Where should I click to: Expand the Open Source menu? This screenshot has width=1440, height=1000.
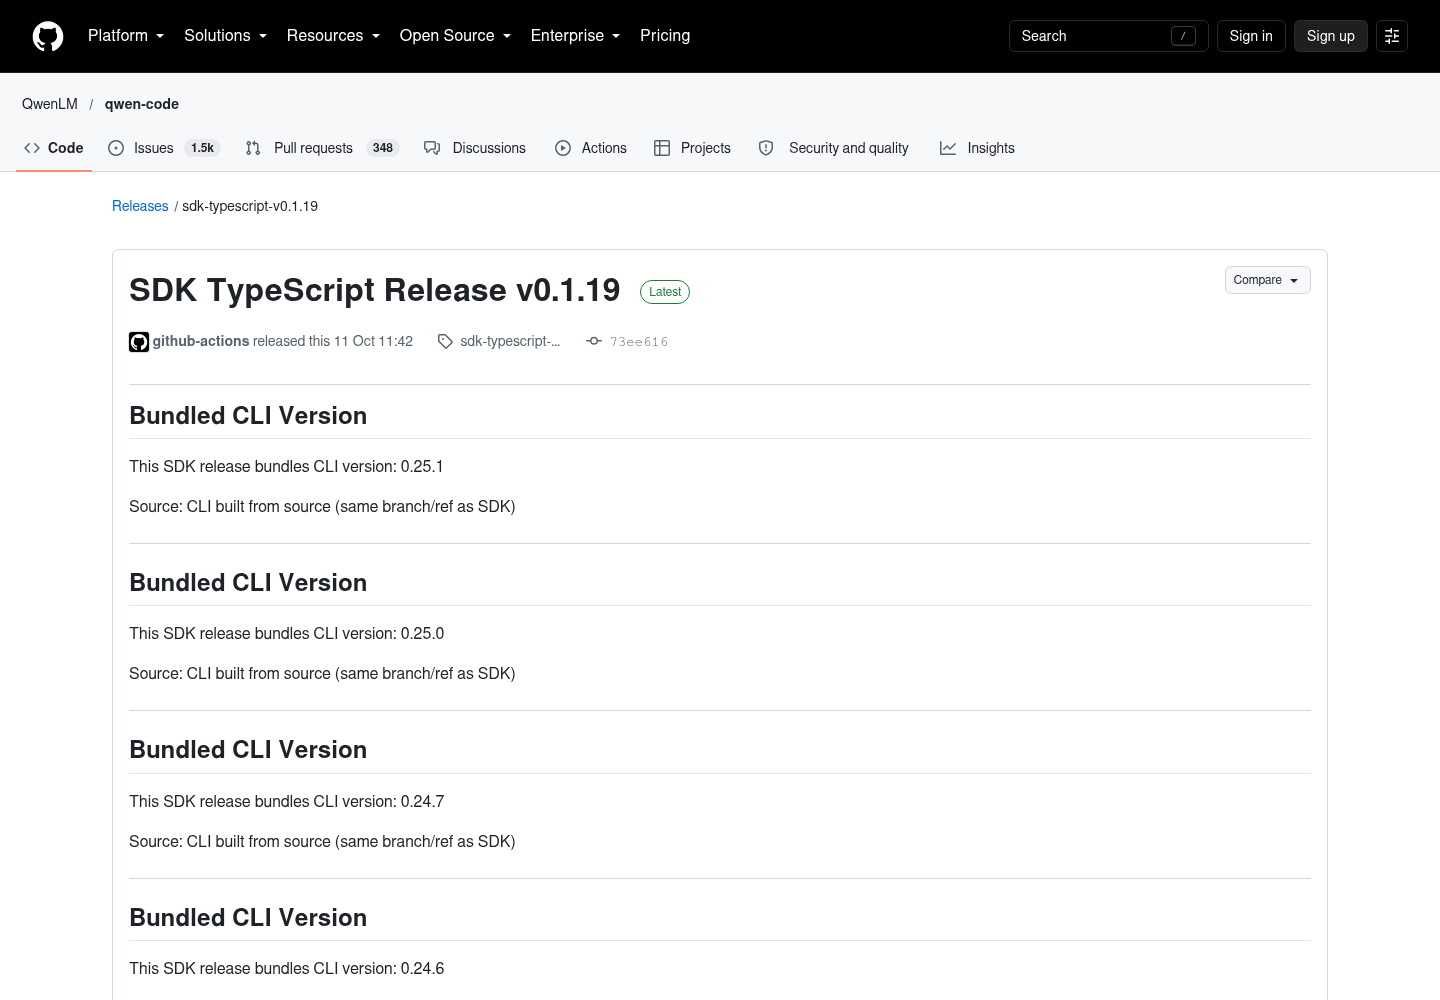click(455, 36)
